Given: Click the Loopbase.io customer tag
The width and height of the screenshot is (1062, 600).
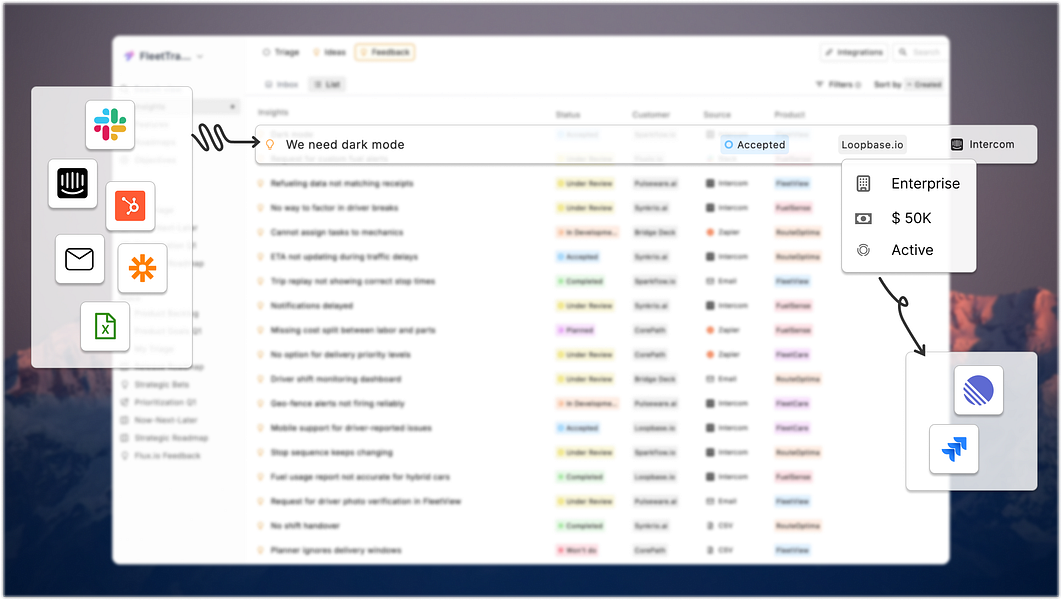Looking at the screenshot, I should tap(872, 145).
